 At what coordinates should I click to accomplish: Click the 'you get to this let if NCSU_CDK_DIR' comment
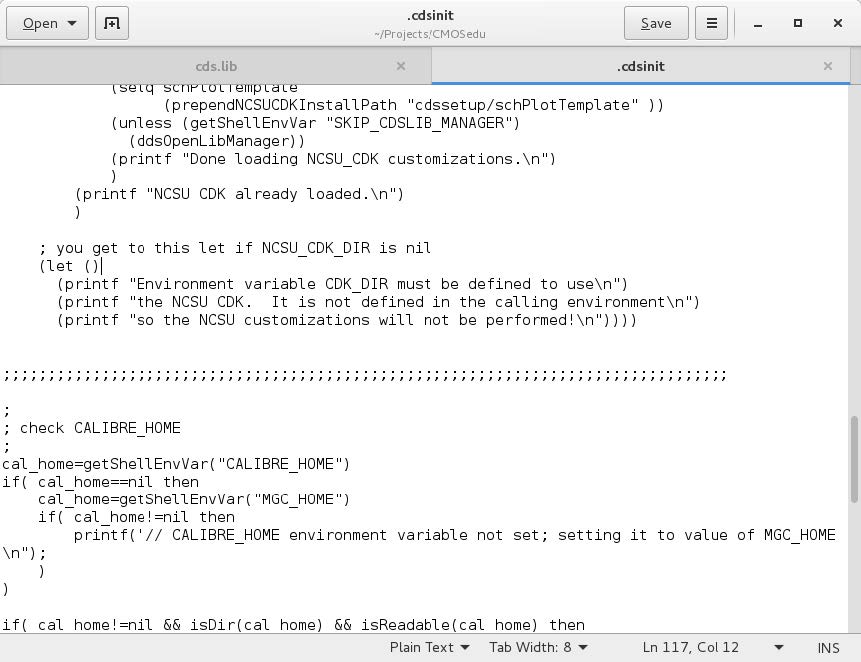[x=235, y=248]
